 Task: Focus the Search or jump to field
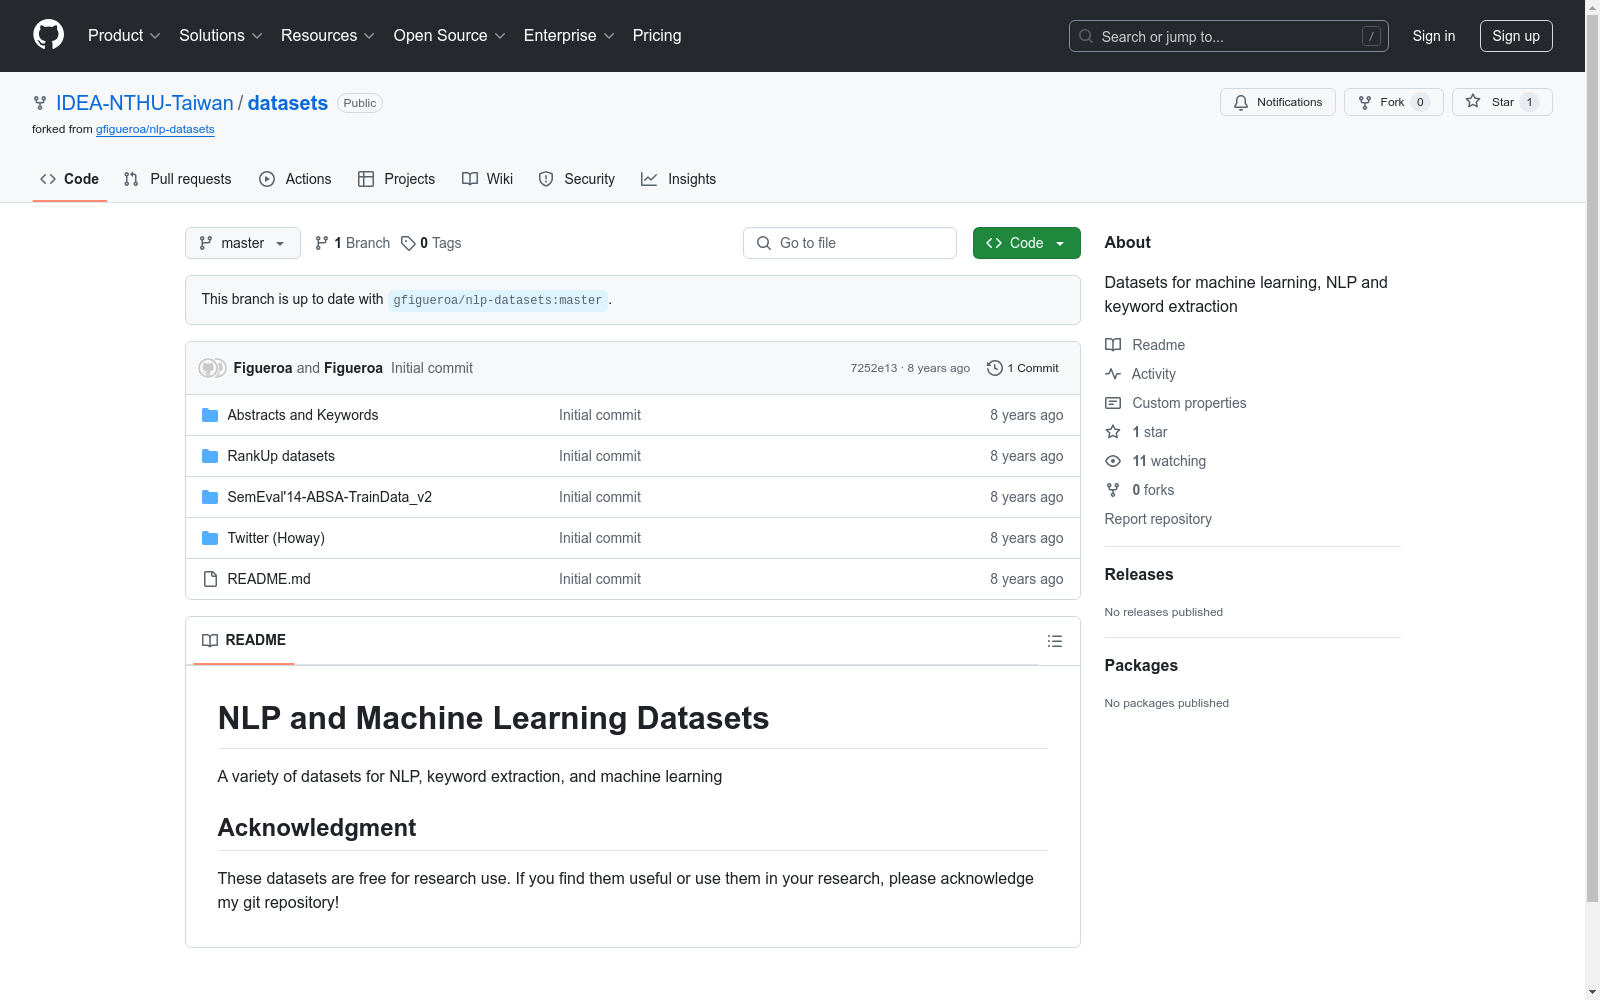[x=1228, y=36]
